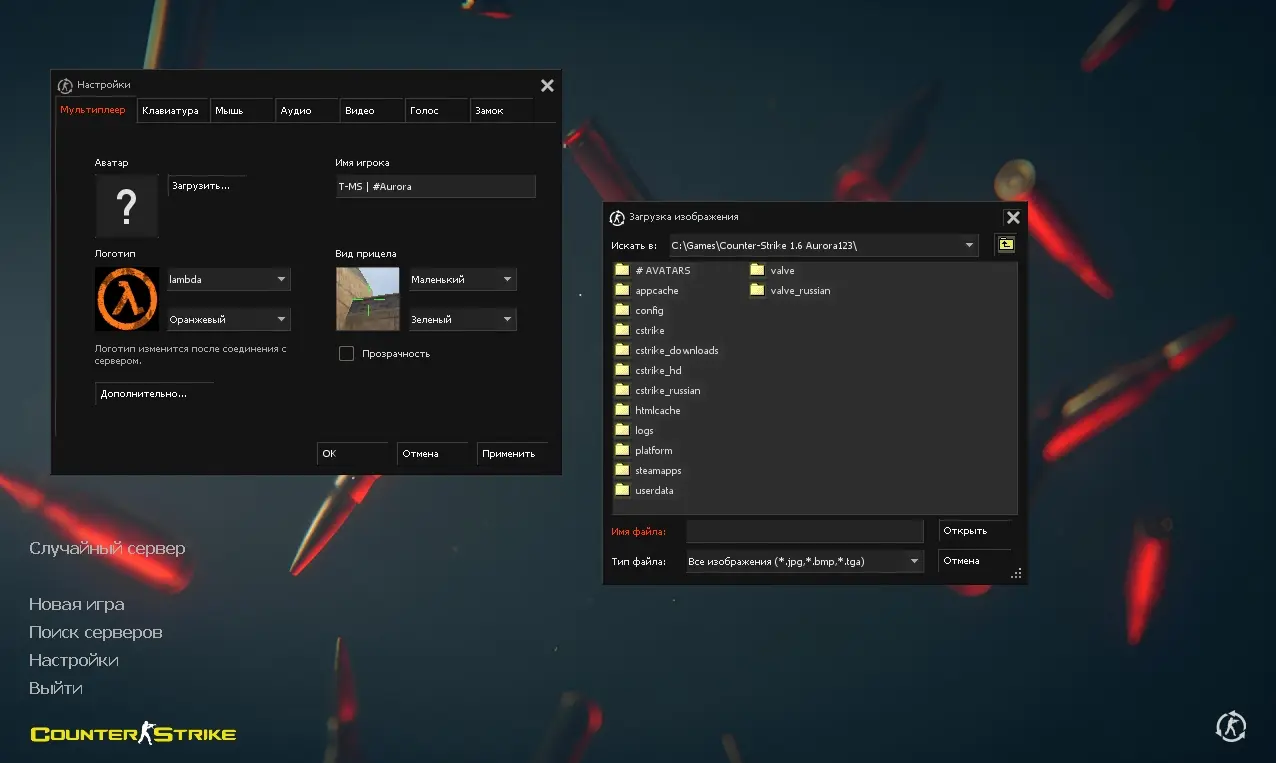Select the valve_russian folder
1276x763 pixels.
(800, 290)
